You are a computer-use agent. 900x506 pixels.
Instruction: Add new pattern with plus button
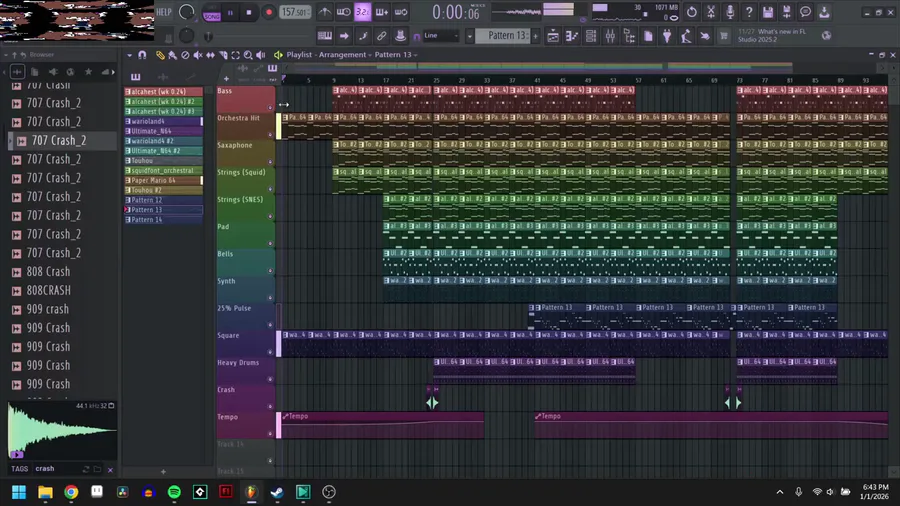click(x=536, y=36)
